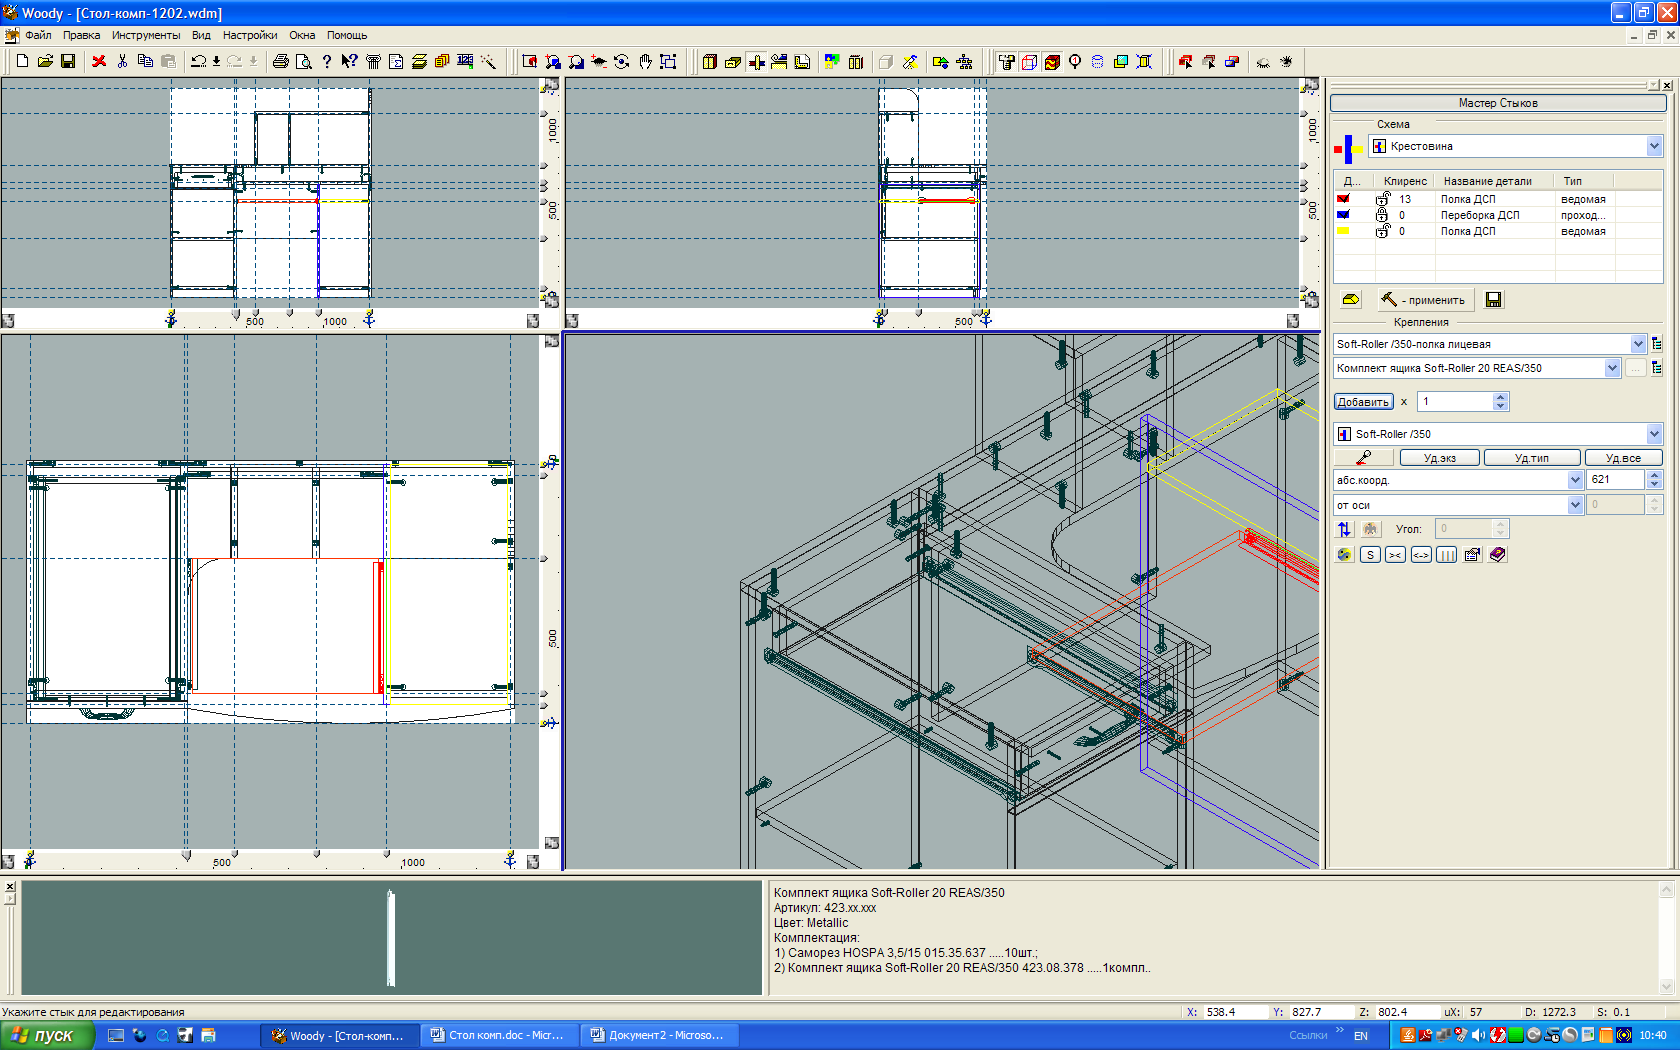This screenshot has width=1680, height=1050.
Task: Click the sigma report sheet icon
Action: pyautogui.click(x=396, y=61)
